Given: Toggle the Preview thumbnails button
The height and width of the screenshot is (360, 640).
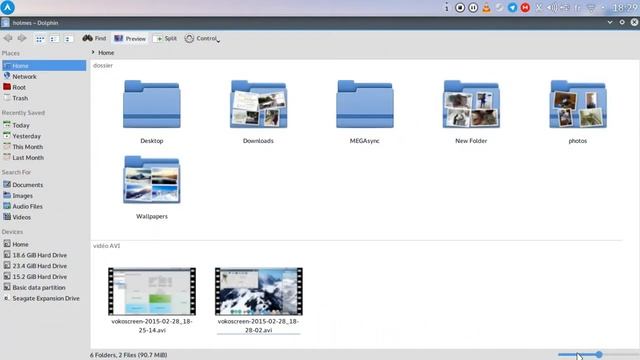Looking at the screenshot, I should click(130, 38).
